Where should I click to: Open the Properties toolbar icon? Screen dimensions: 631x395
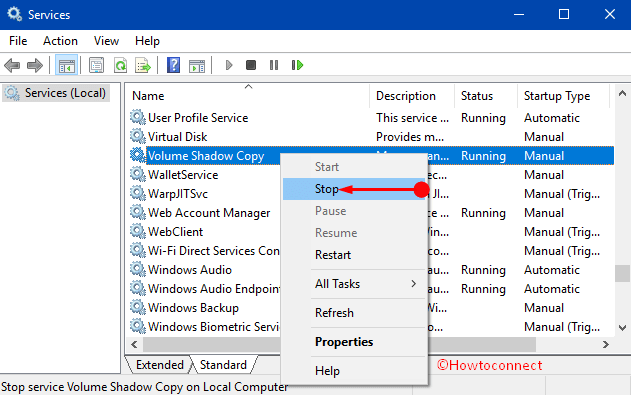tap(97, 65)
